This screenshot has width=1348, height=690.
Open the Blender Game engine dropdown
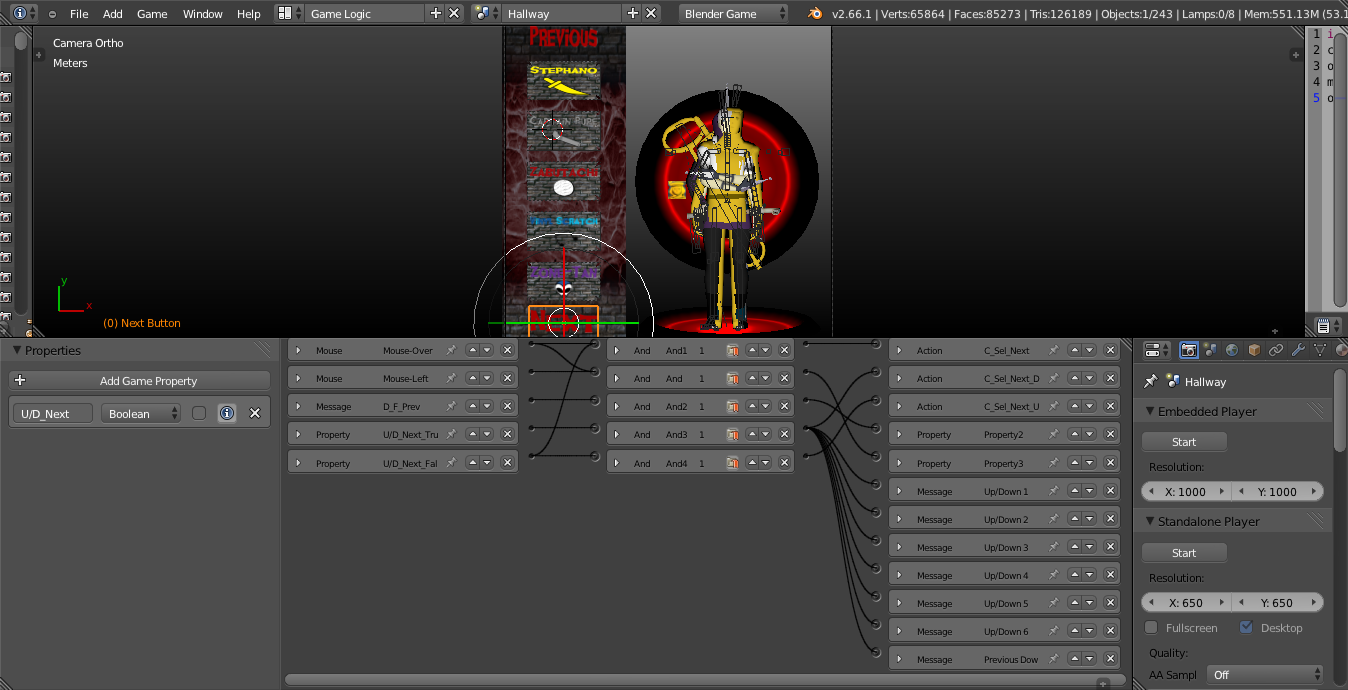tap(735, 13)
